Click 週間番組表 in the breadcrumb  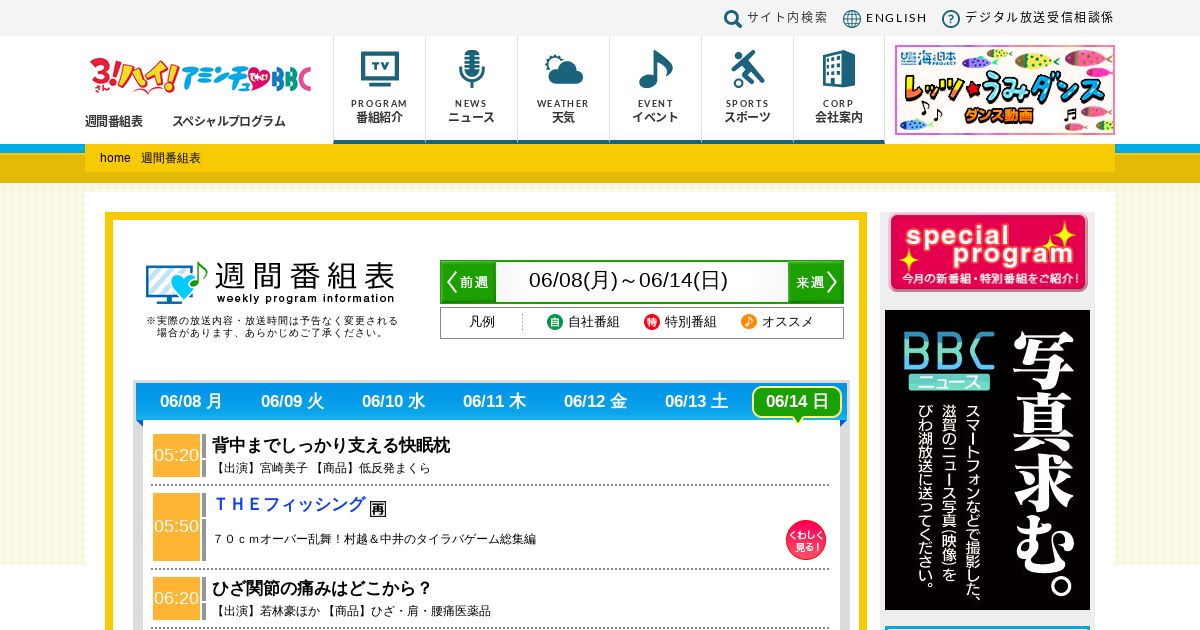tap(171, 158)
